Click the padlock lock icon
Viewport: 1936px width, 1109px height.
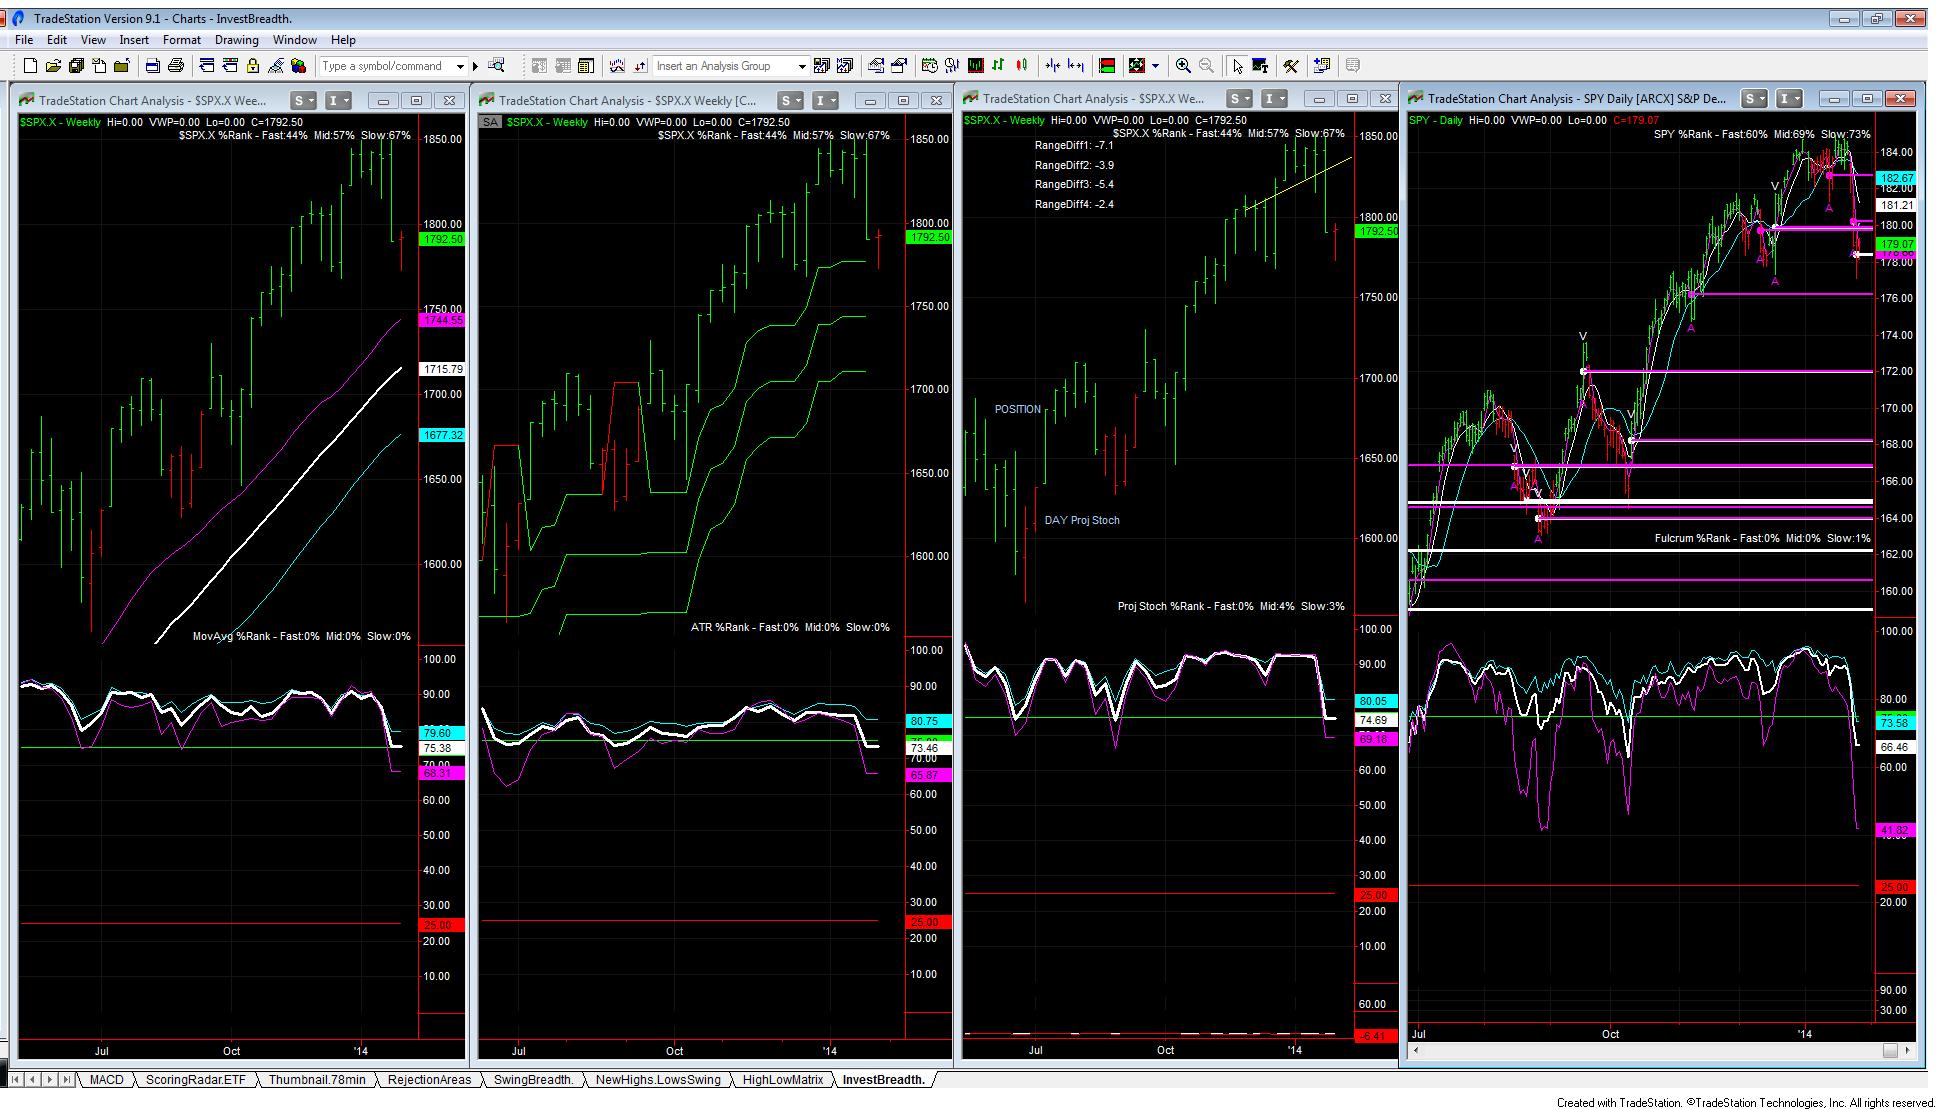(252, 66)
